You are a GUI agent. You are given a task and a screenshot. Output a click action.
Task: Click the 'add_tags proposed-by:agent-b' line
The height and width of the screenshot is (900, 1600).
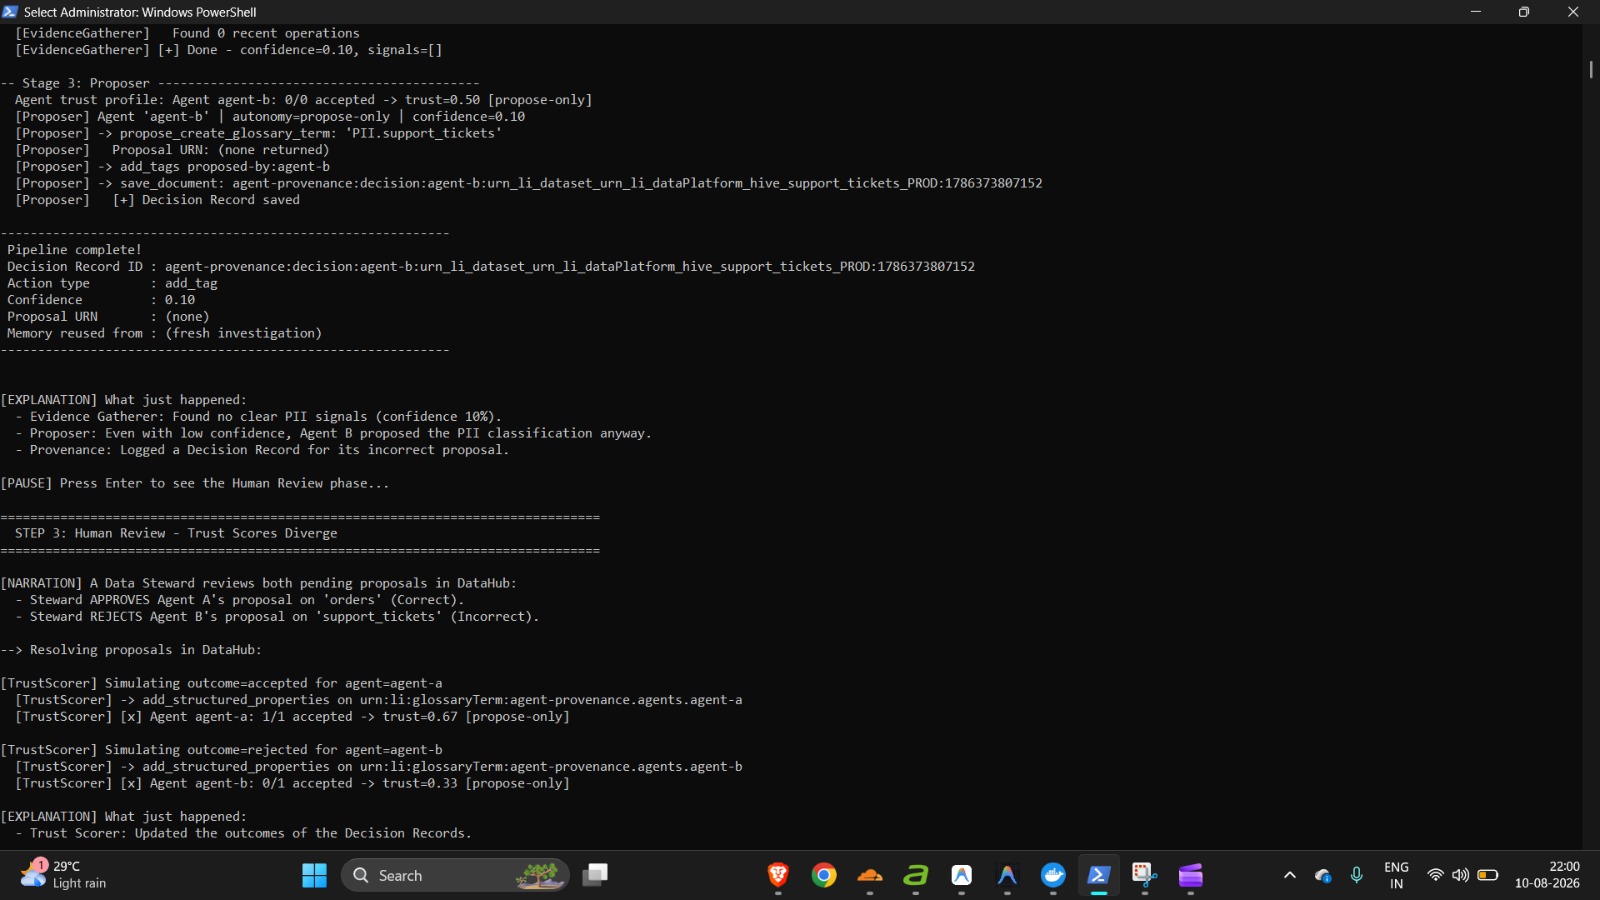pos(172,166)
